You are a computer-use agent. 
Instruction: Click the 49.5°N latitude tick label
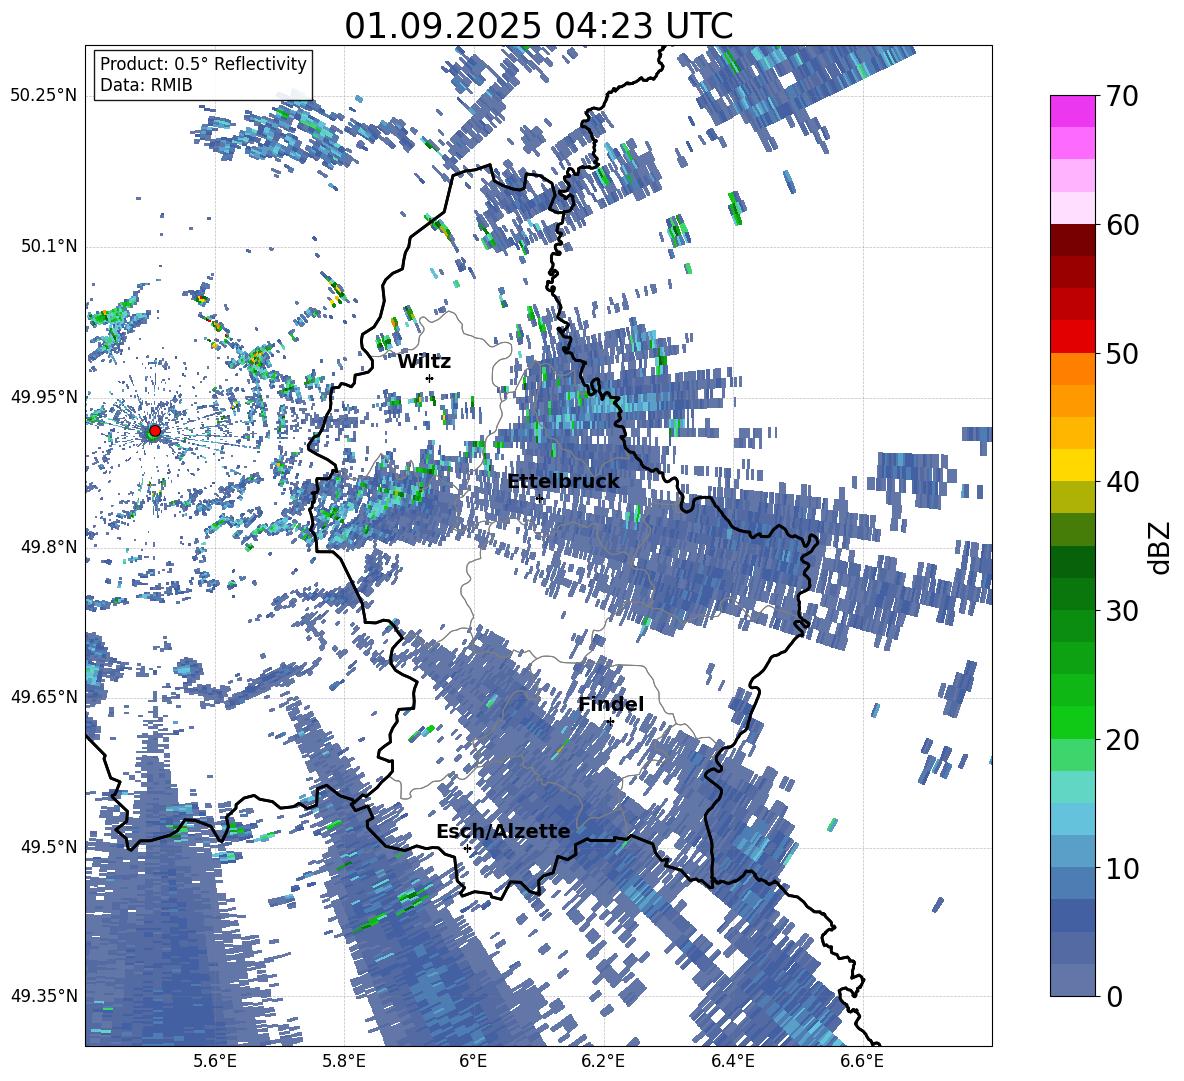48,846
